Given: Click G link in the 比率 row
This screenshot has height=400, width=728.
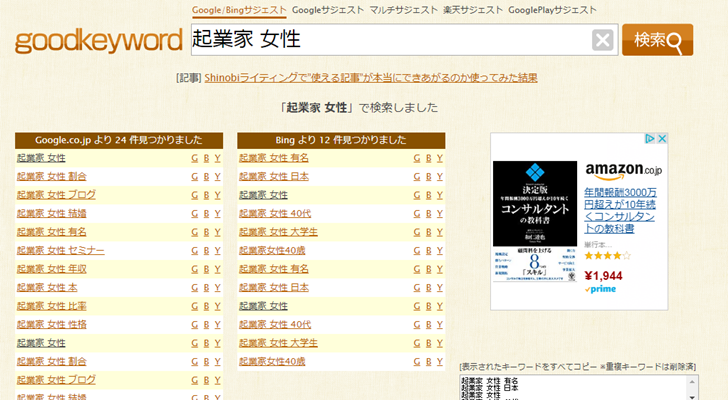Looking at the screenshot, I should 195,306.
